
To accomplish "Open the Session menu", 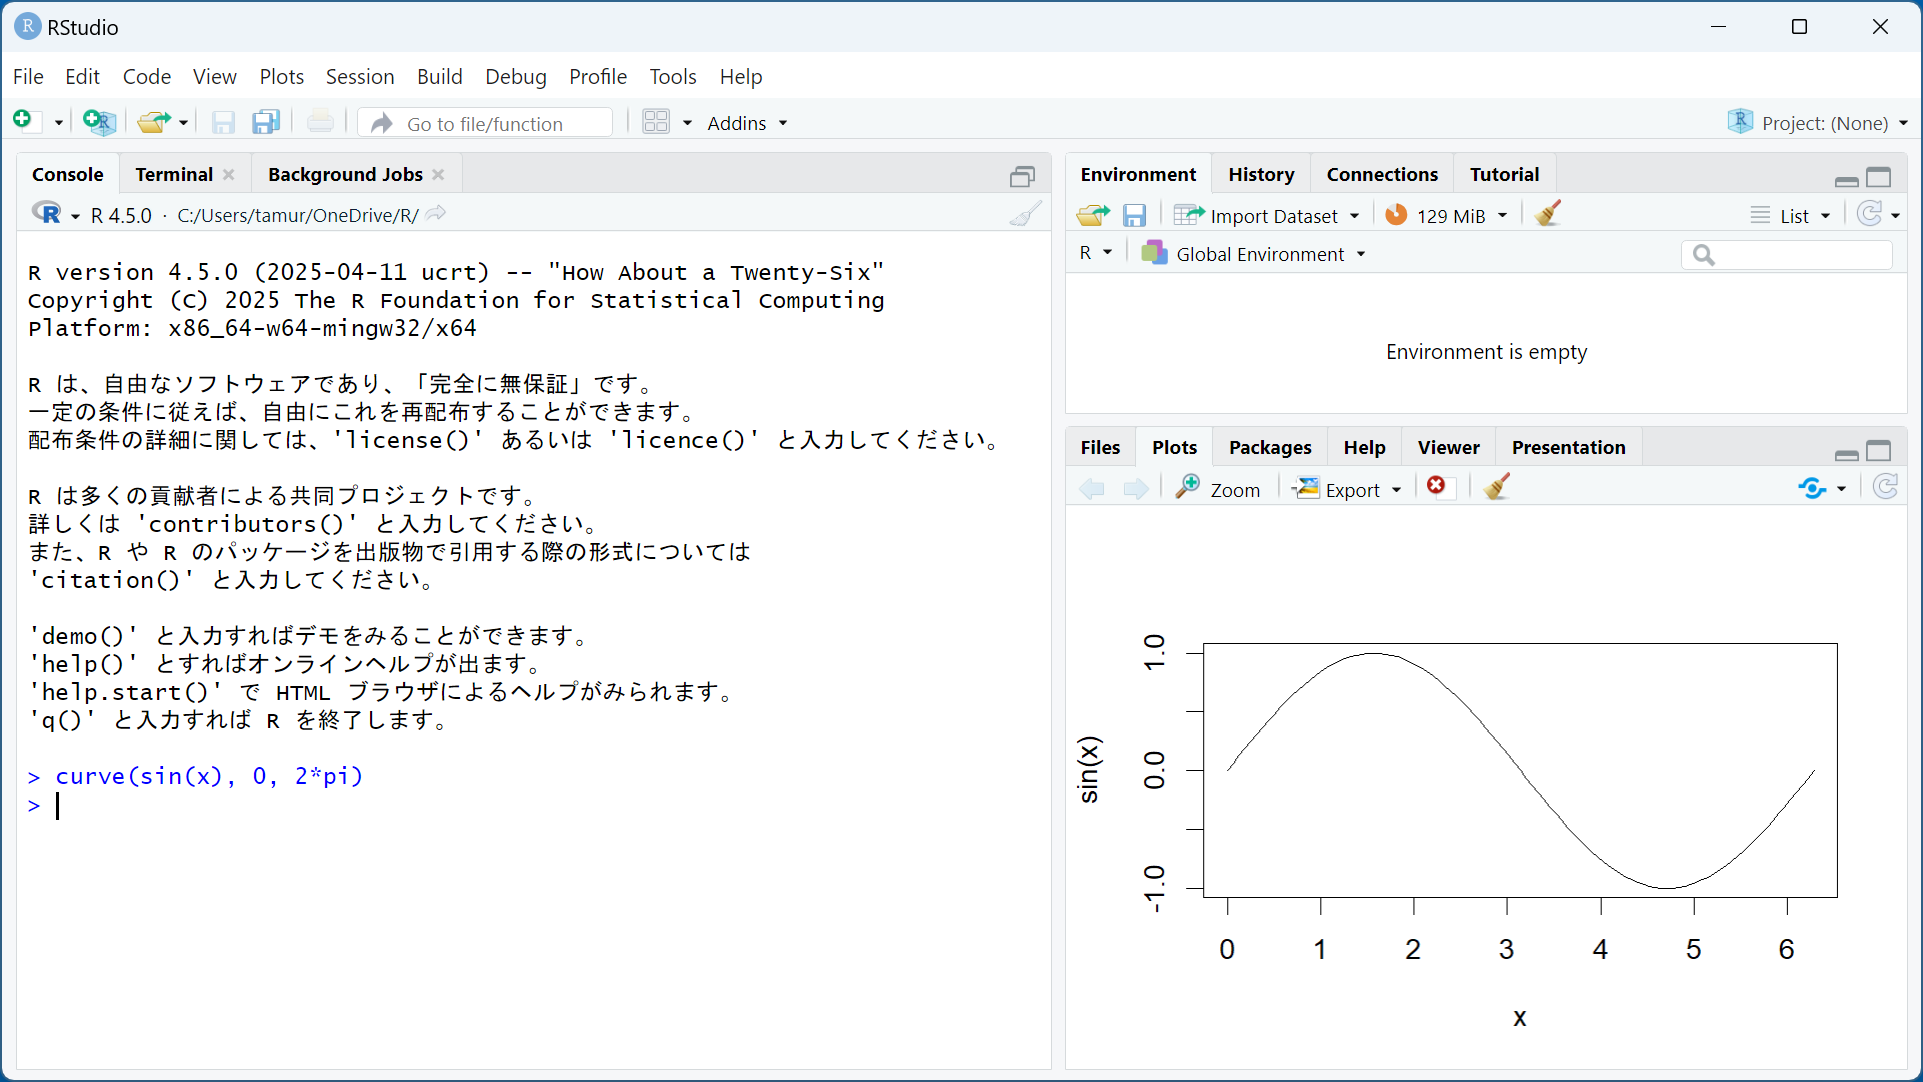I will 359,76.
